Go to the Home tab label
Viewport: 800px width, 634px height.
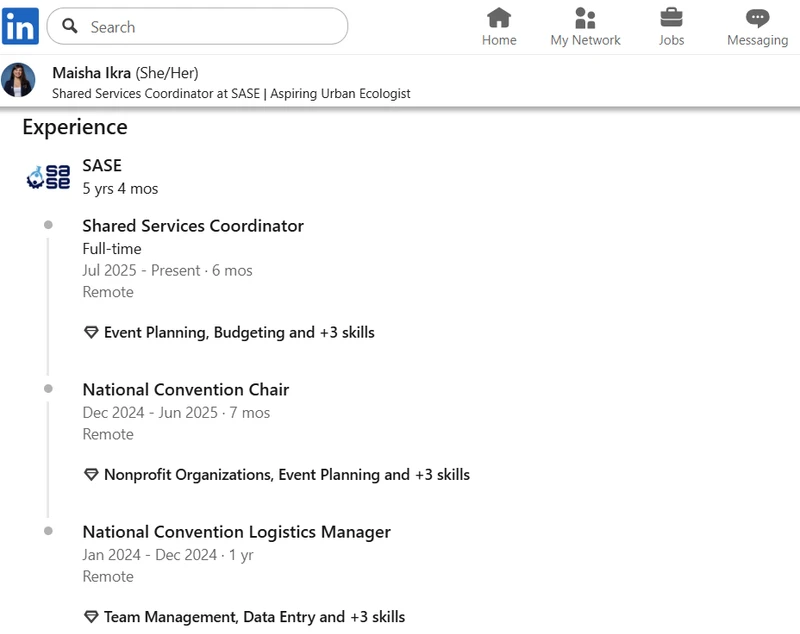499,40
